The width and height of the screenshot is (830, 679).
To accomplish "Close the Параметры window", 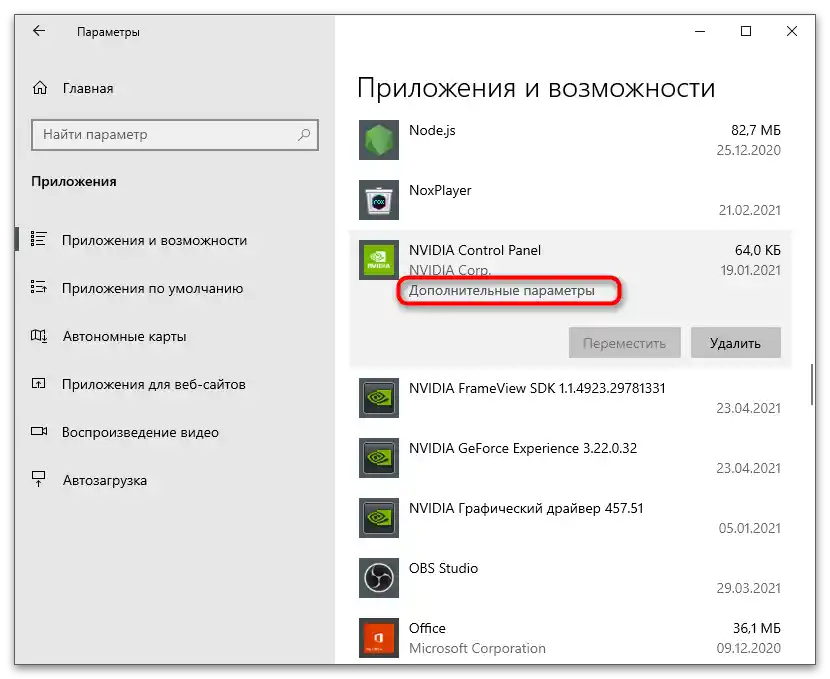I will (x=792, y=31).
